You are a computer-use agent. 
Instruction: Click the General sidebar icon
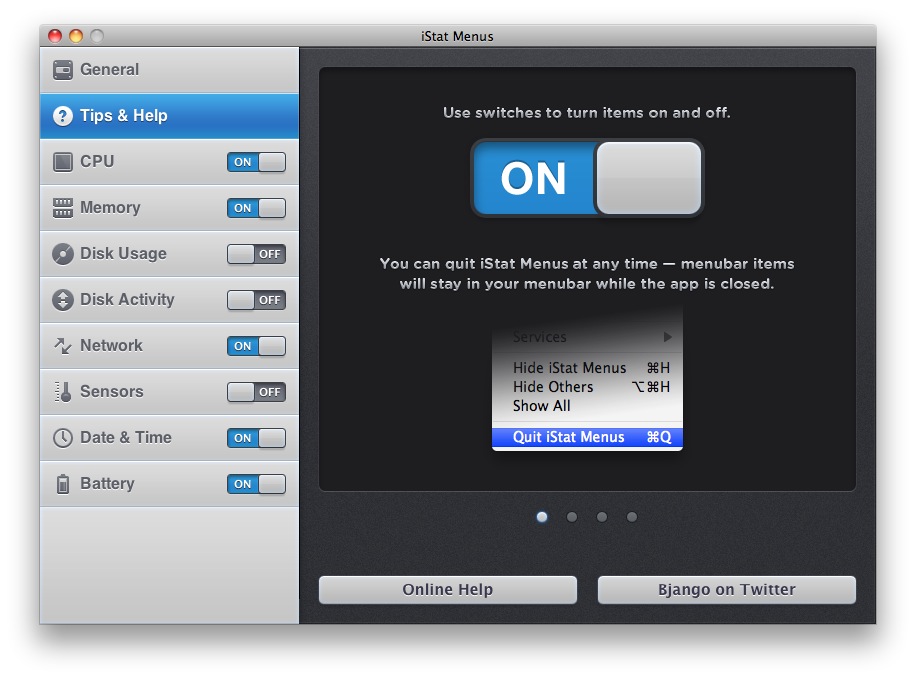click(x=63, y=70)
